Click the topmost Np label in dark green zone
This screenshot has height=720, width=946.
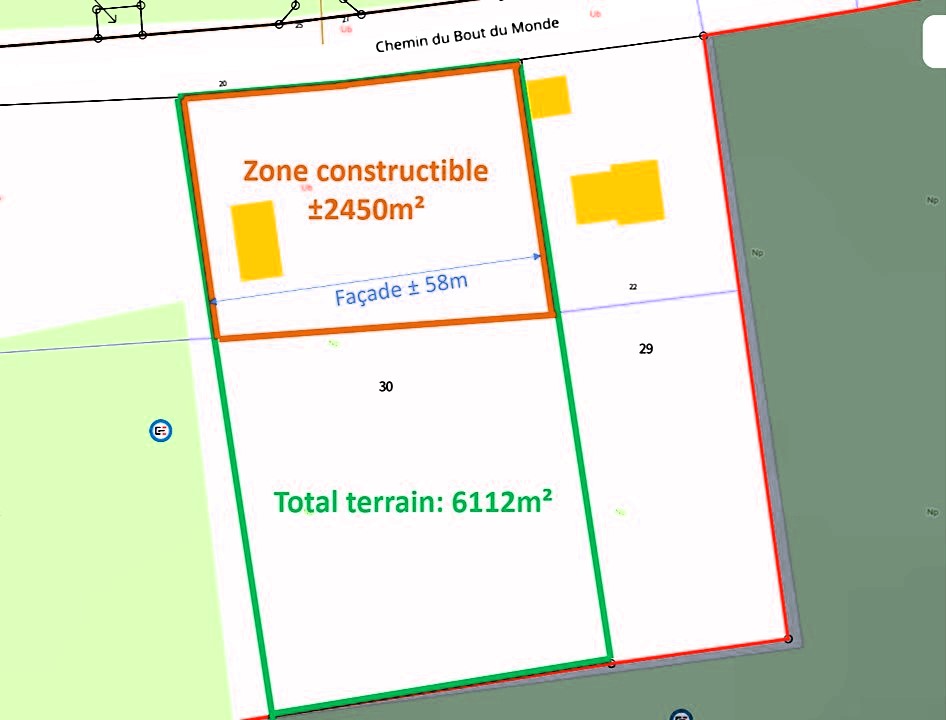(x=932, y=200)
